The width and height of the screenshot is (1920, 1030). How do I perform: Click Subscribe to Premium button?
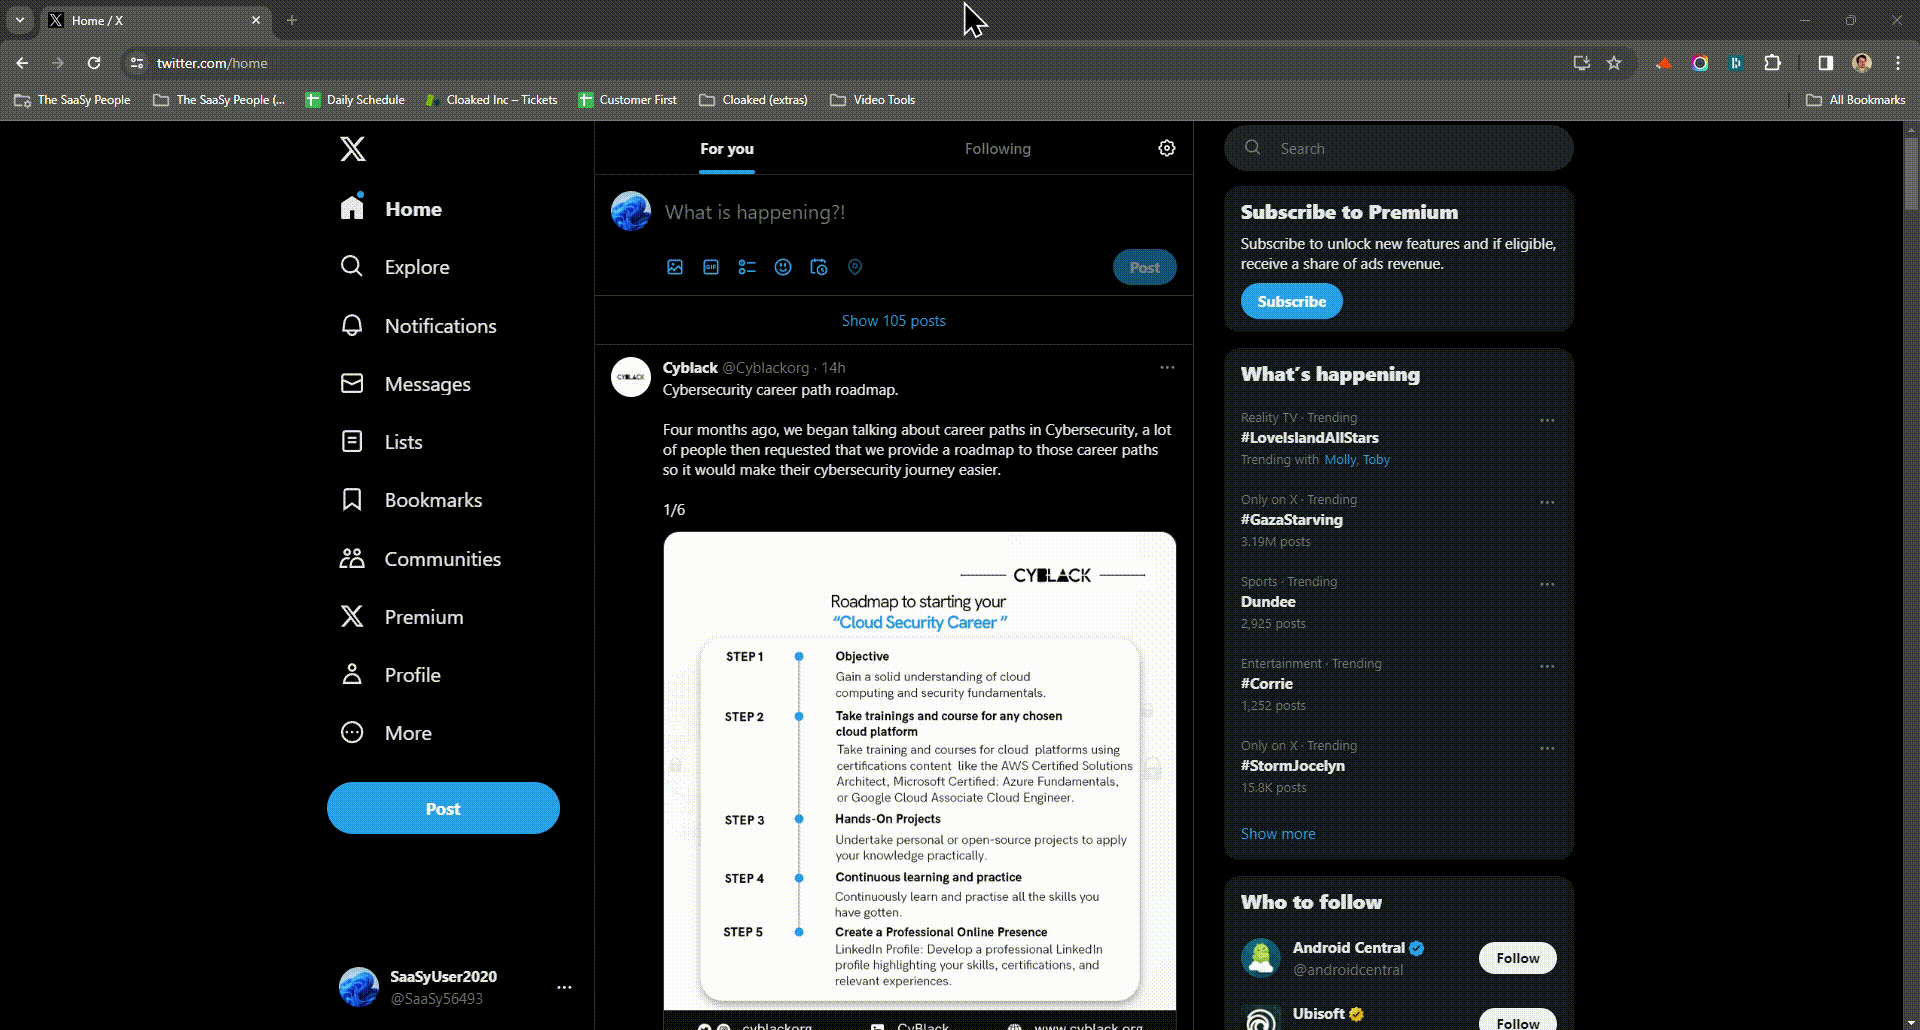tap(1291, 301)
